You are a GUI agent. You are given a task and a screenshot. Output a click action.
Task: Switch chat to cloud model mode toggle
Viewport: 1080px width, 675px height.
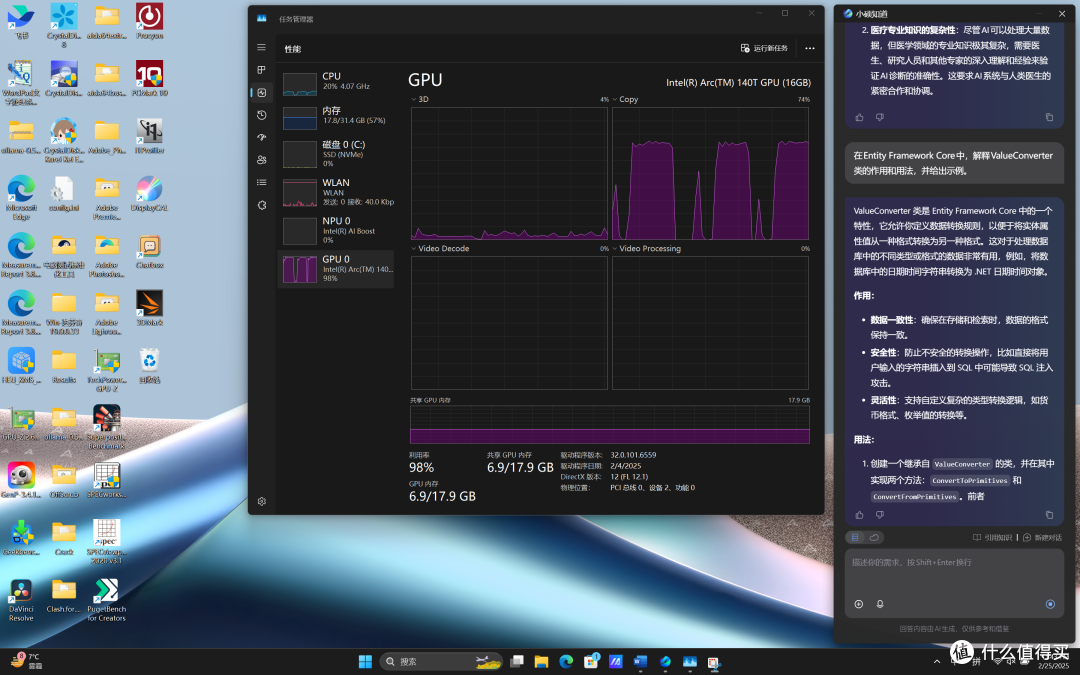click(x=874, y=537)
